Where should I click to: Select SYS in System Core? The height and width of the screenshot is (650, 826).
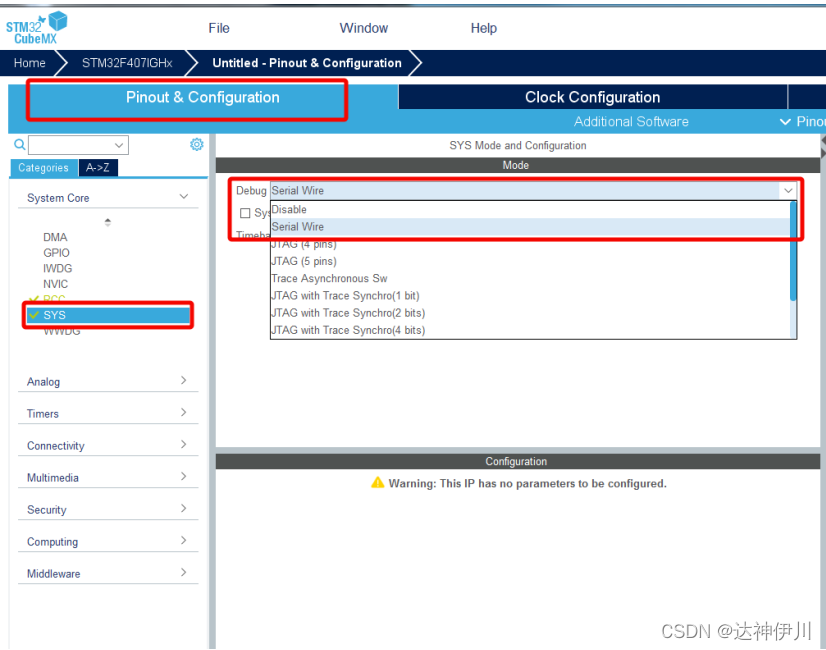(x=108, y=315)
